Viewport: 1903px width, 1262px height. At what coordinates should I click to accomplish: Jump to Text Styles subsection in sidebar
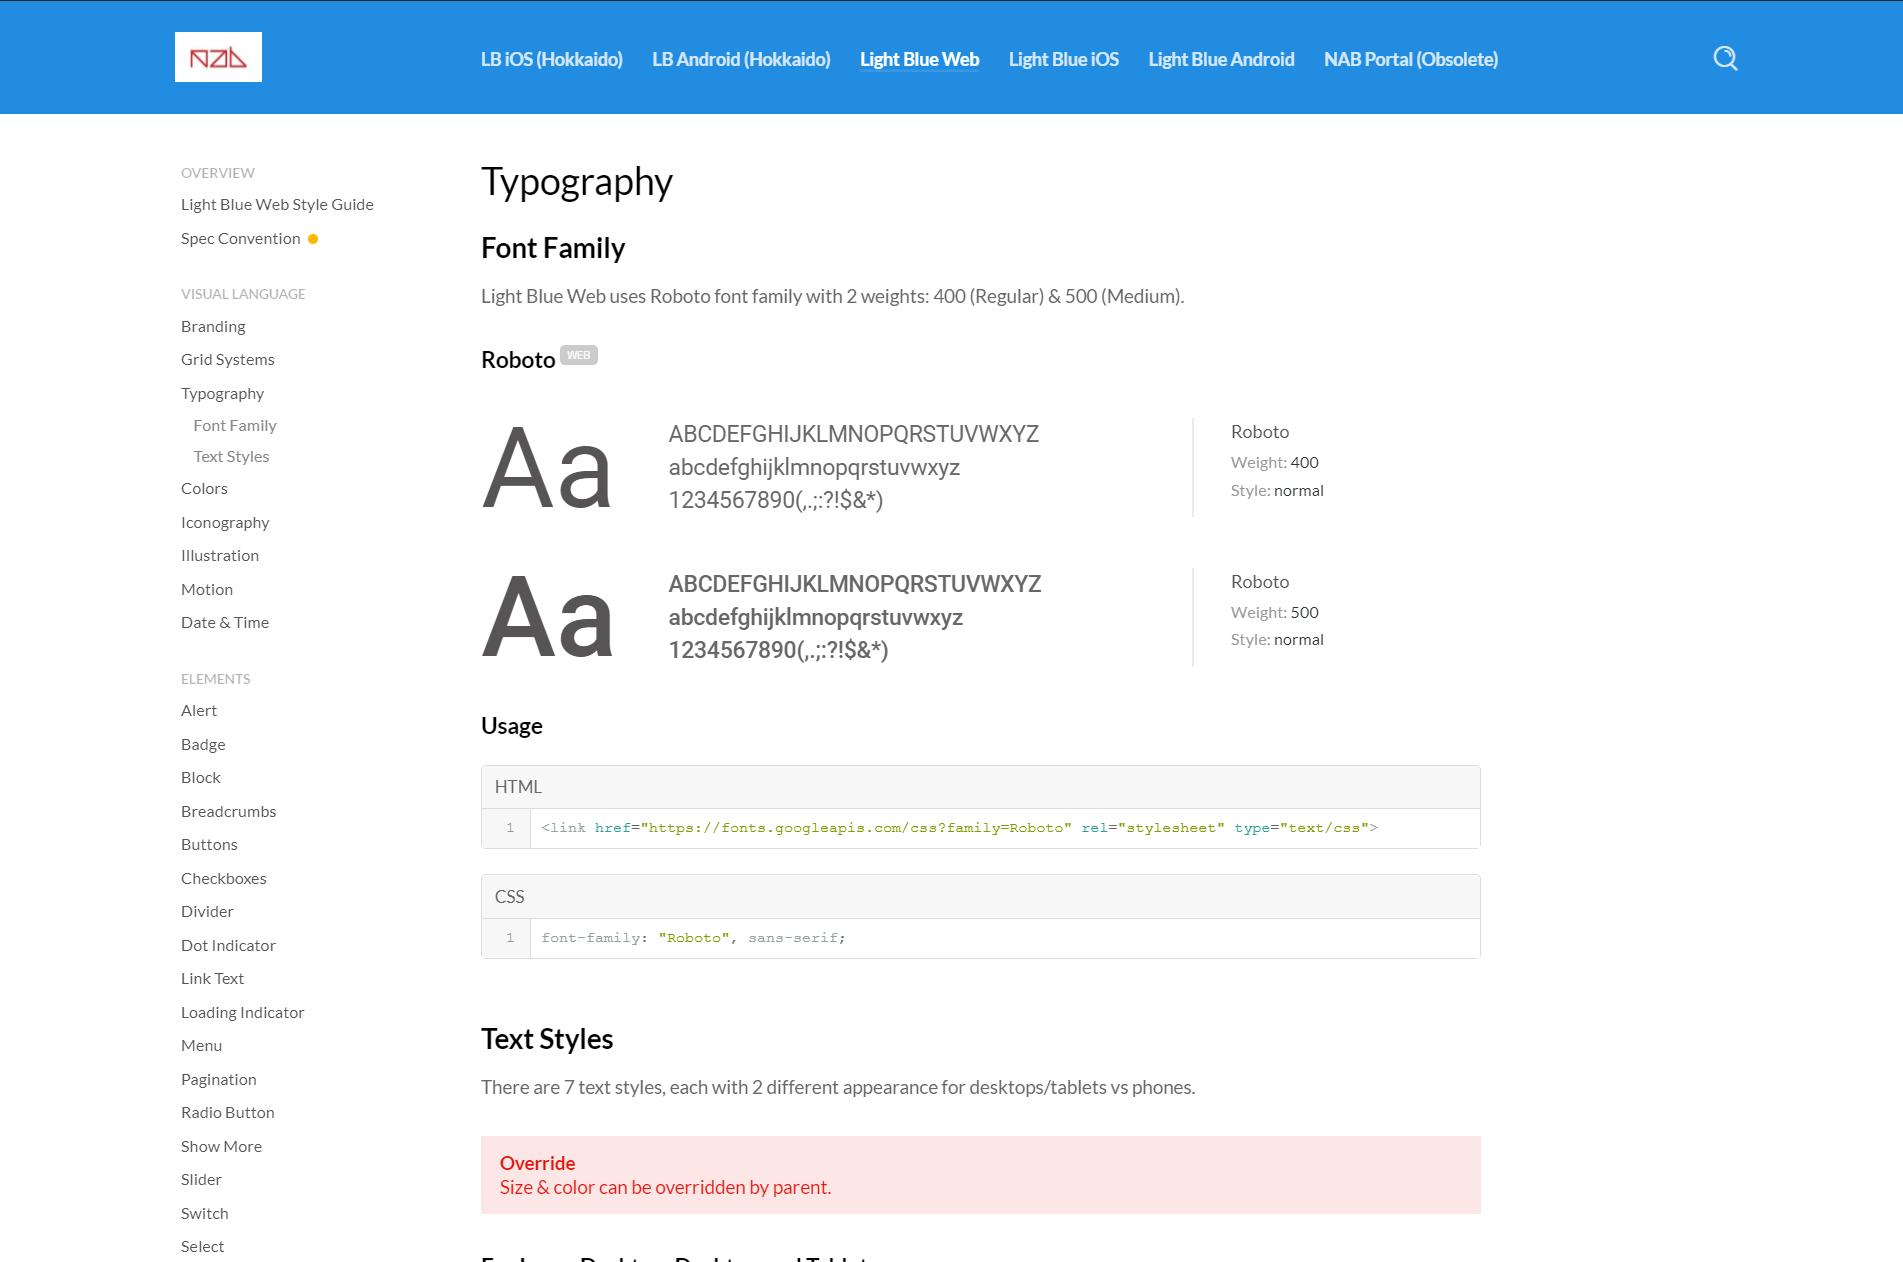(231, 456)
